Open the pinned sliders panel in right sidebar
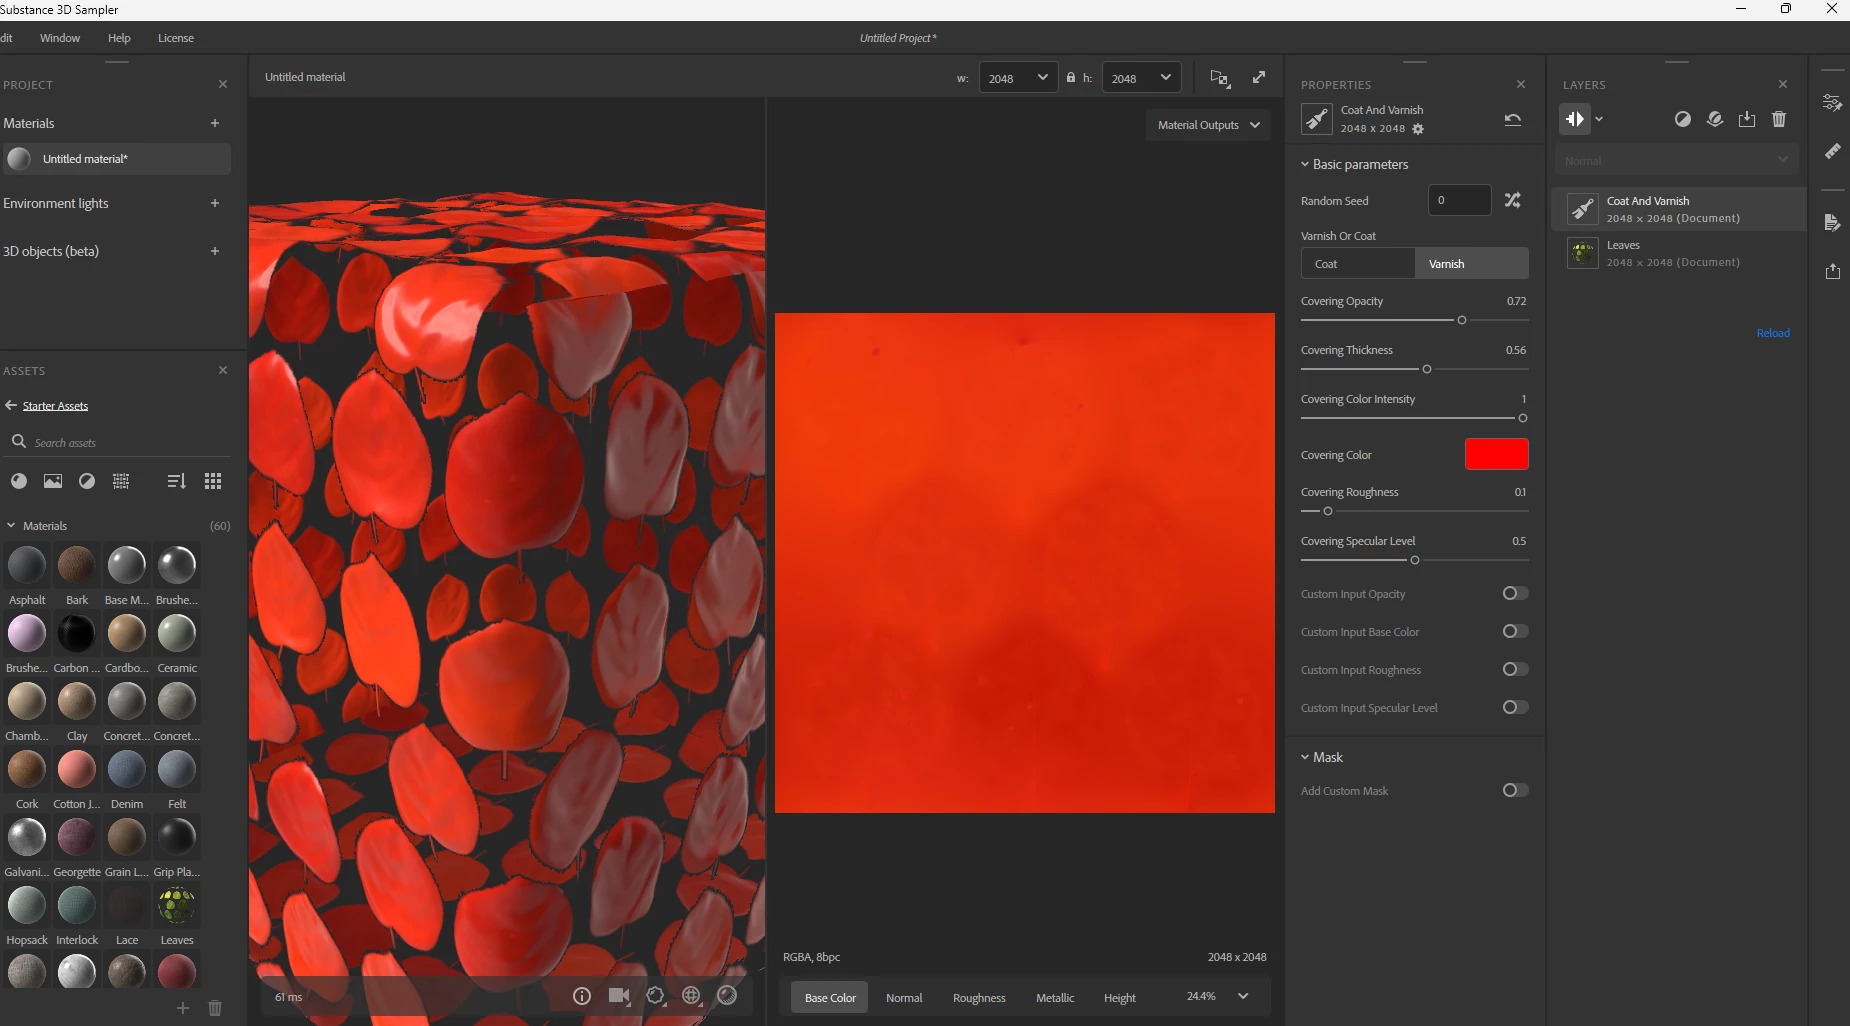 1832,103
